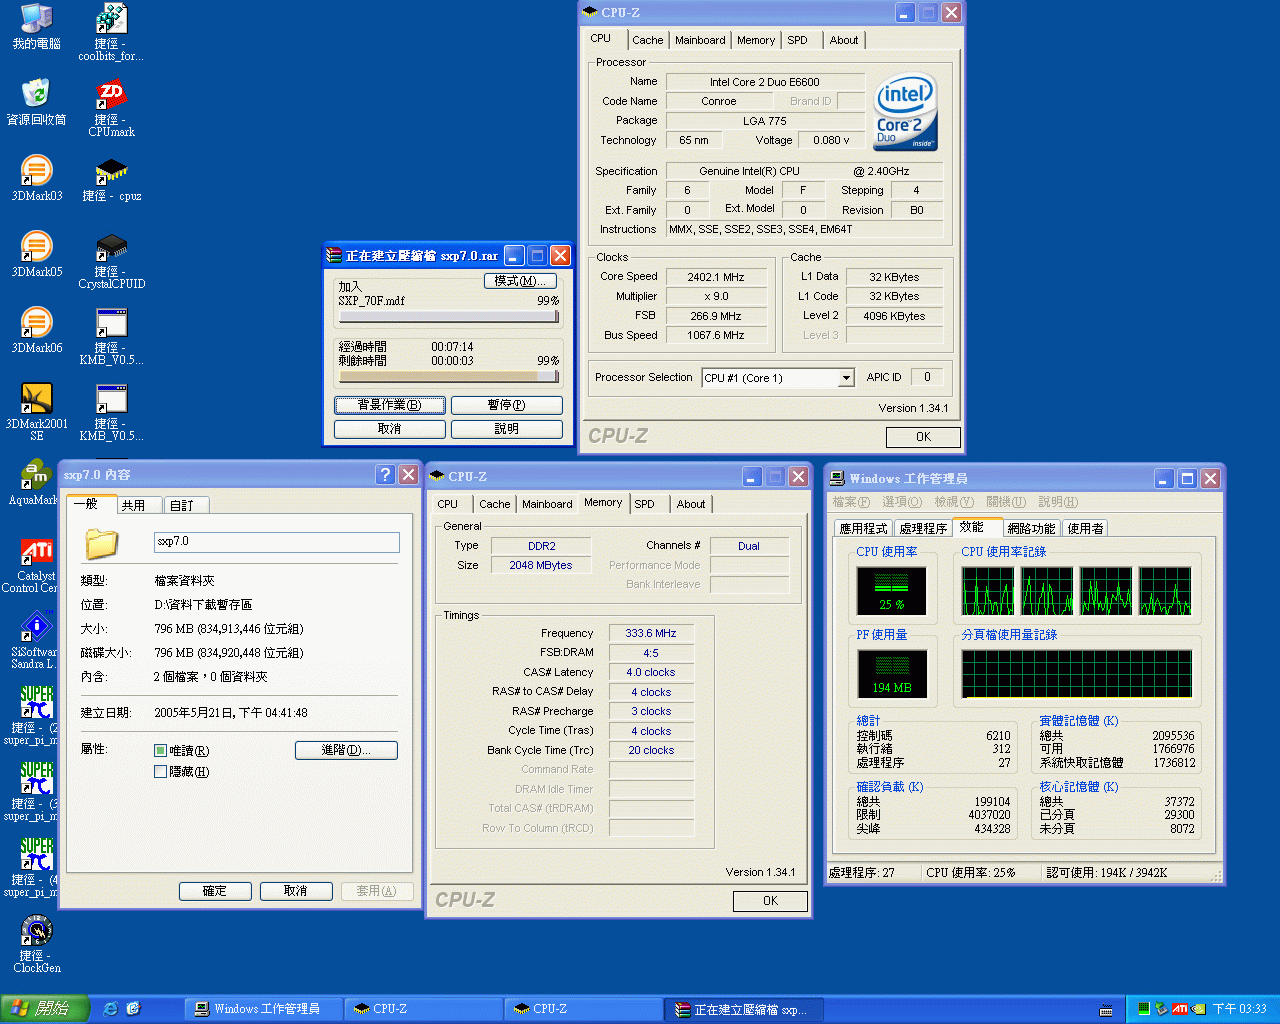Click the help question mark in sxp7.0 dialog

(385, 474)
